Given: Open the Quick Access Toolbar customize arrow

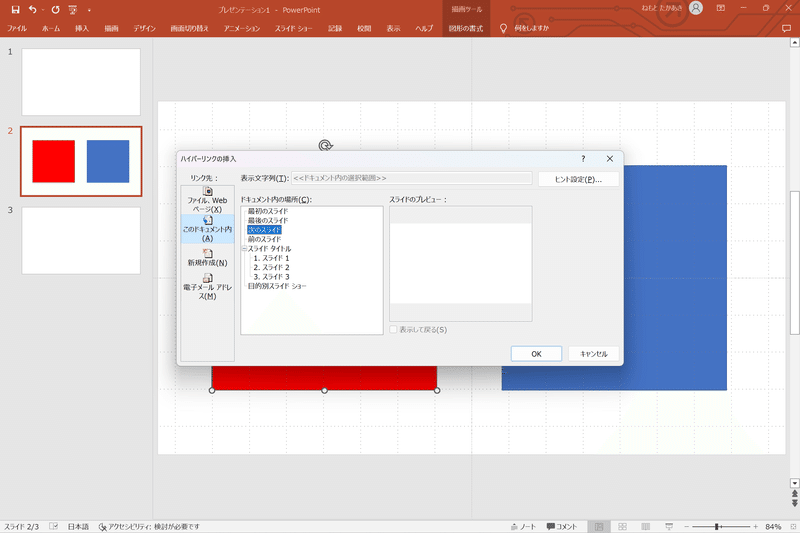Looking at the screenshot, I should (89, 10).
